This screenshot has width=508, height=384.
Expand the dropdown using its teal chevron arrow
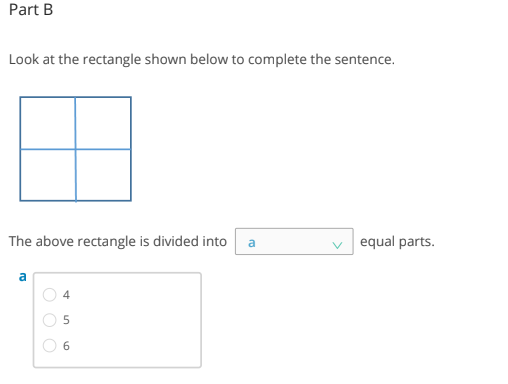tap(337, 245)
